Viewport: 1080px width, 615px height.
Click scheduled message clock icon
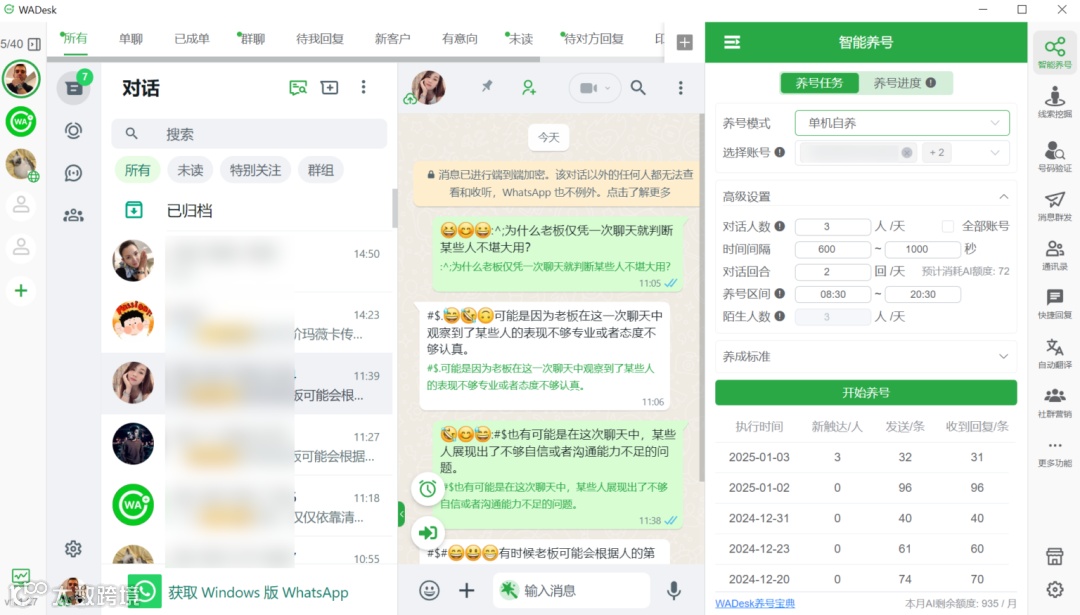click(428, 488)
